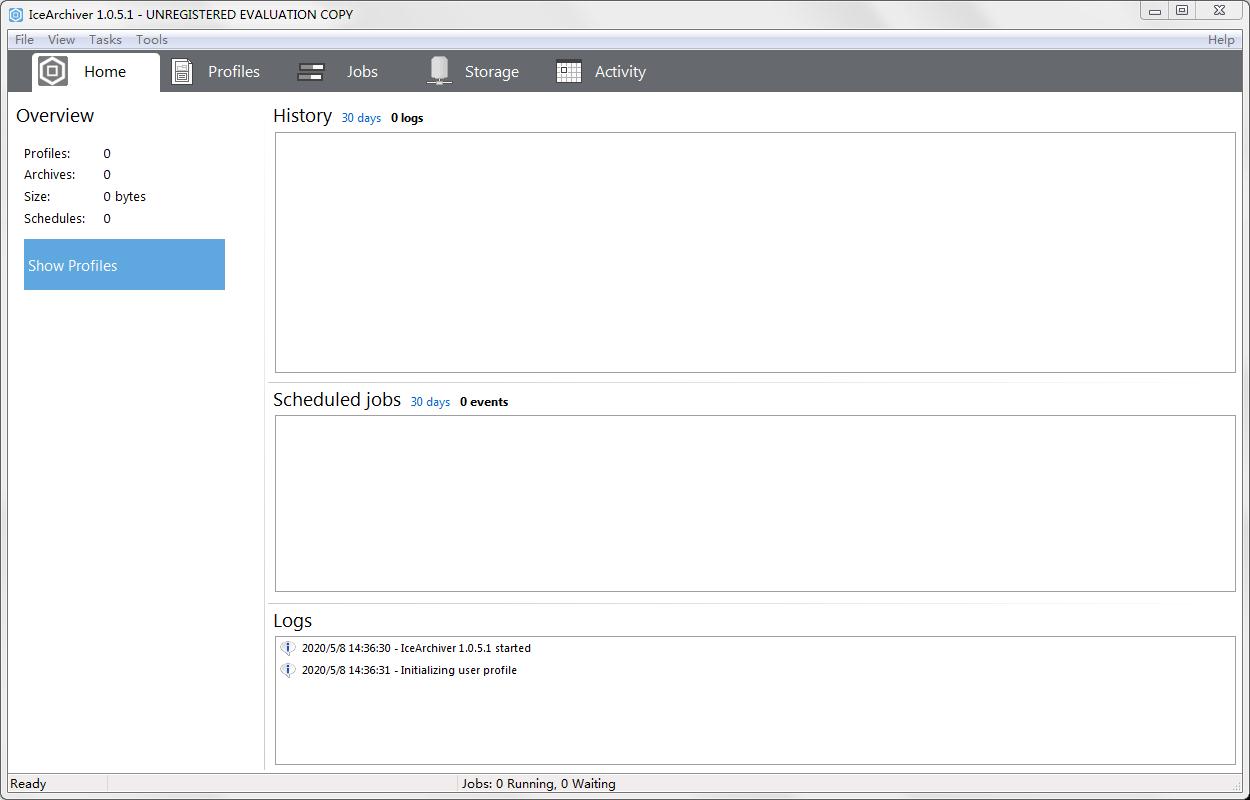Image resolution: width=1250 pixels, height=800 pixels.
Task: Select the Home hexagon icon
Action: tap(52, 70)
